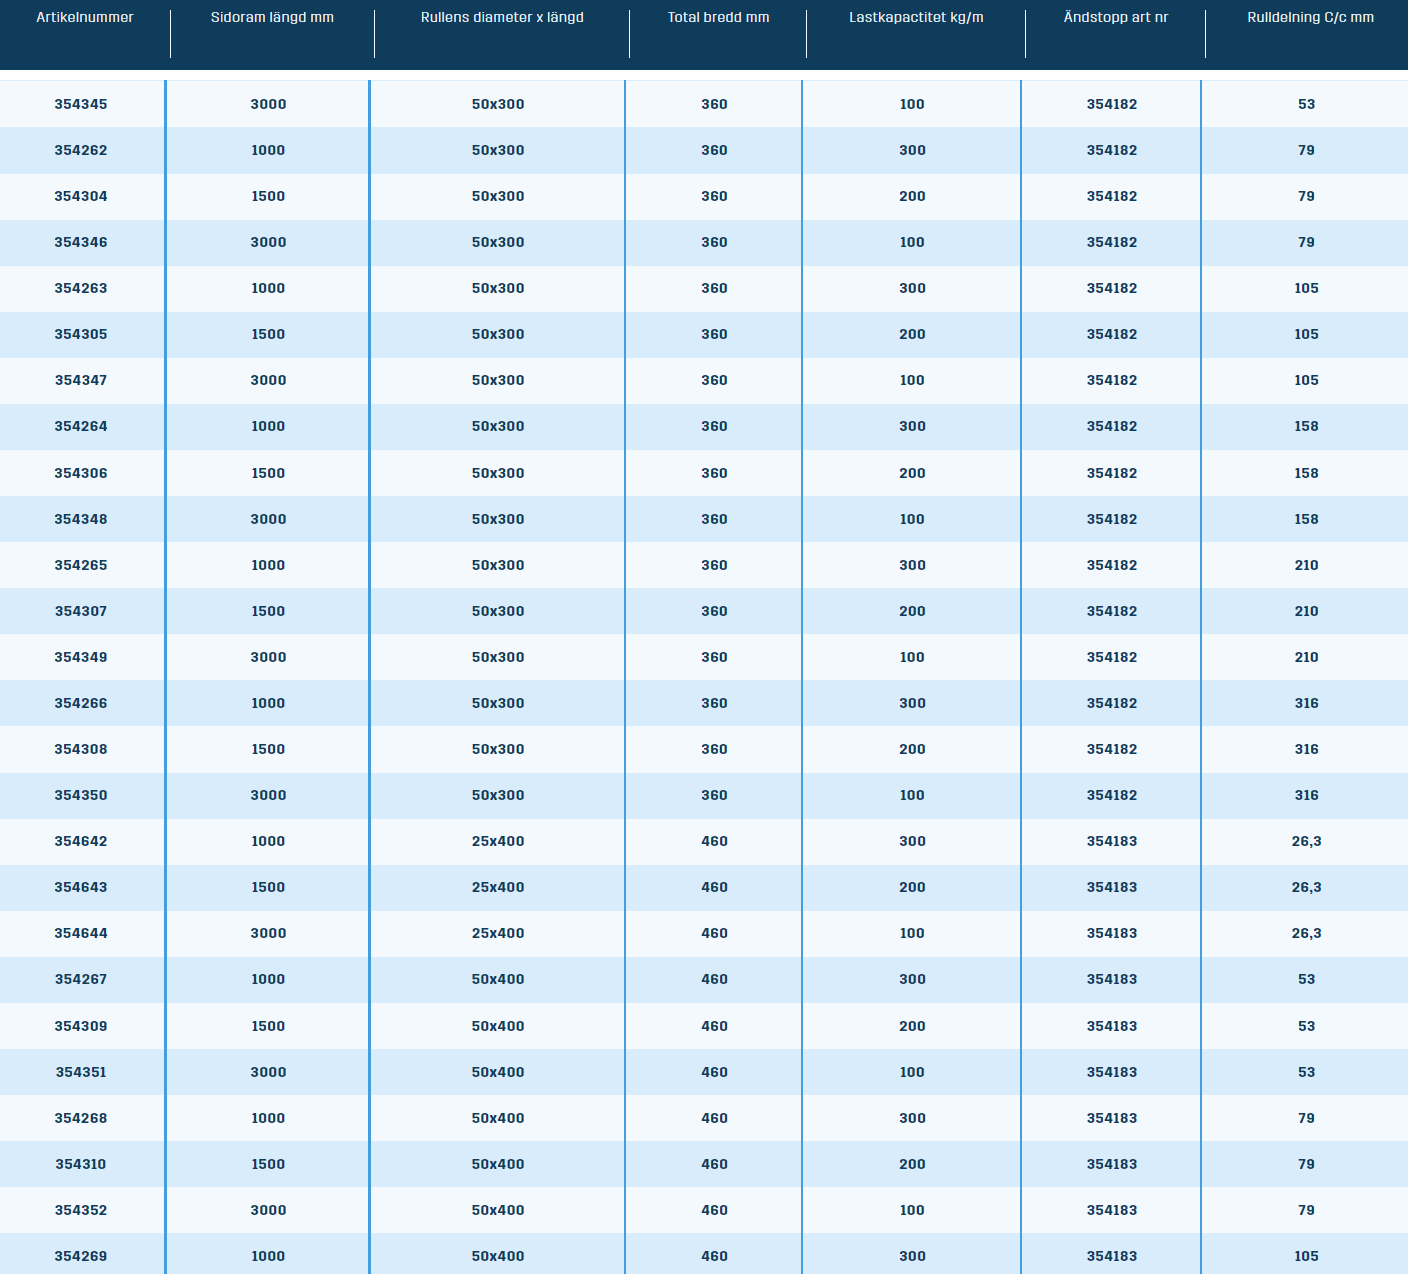
Task: Click load capacity 300 in 354262 row
Action: 912,150
